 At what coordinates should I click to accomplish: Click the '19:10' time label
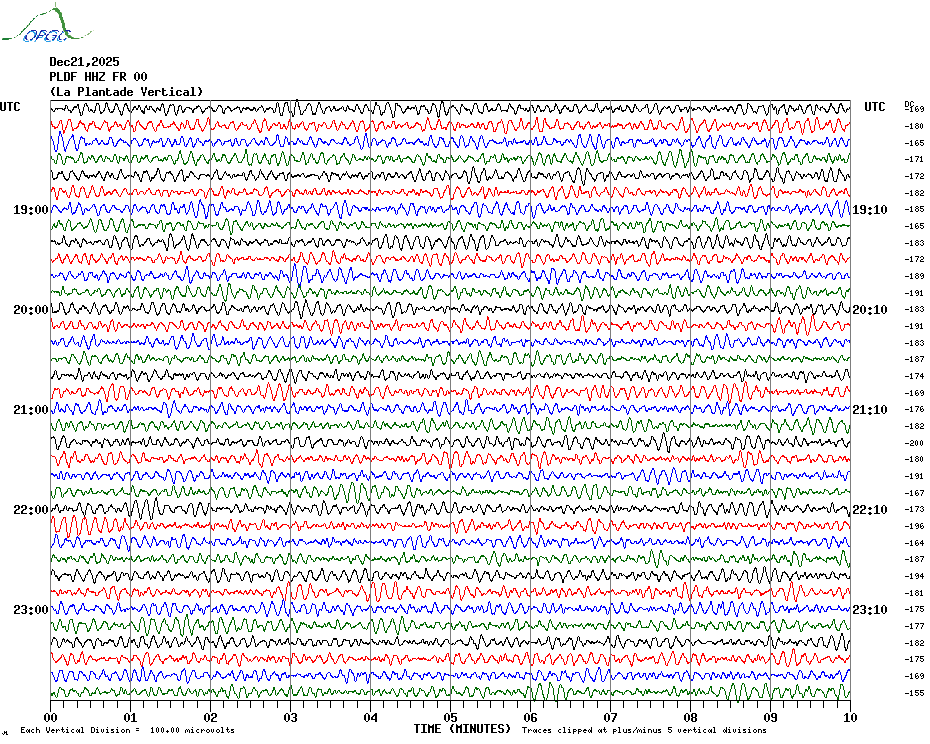click(870, 210)
